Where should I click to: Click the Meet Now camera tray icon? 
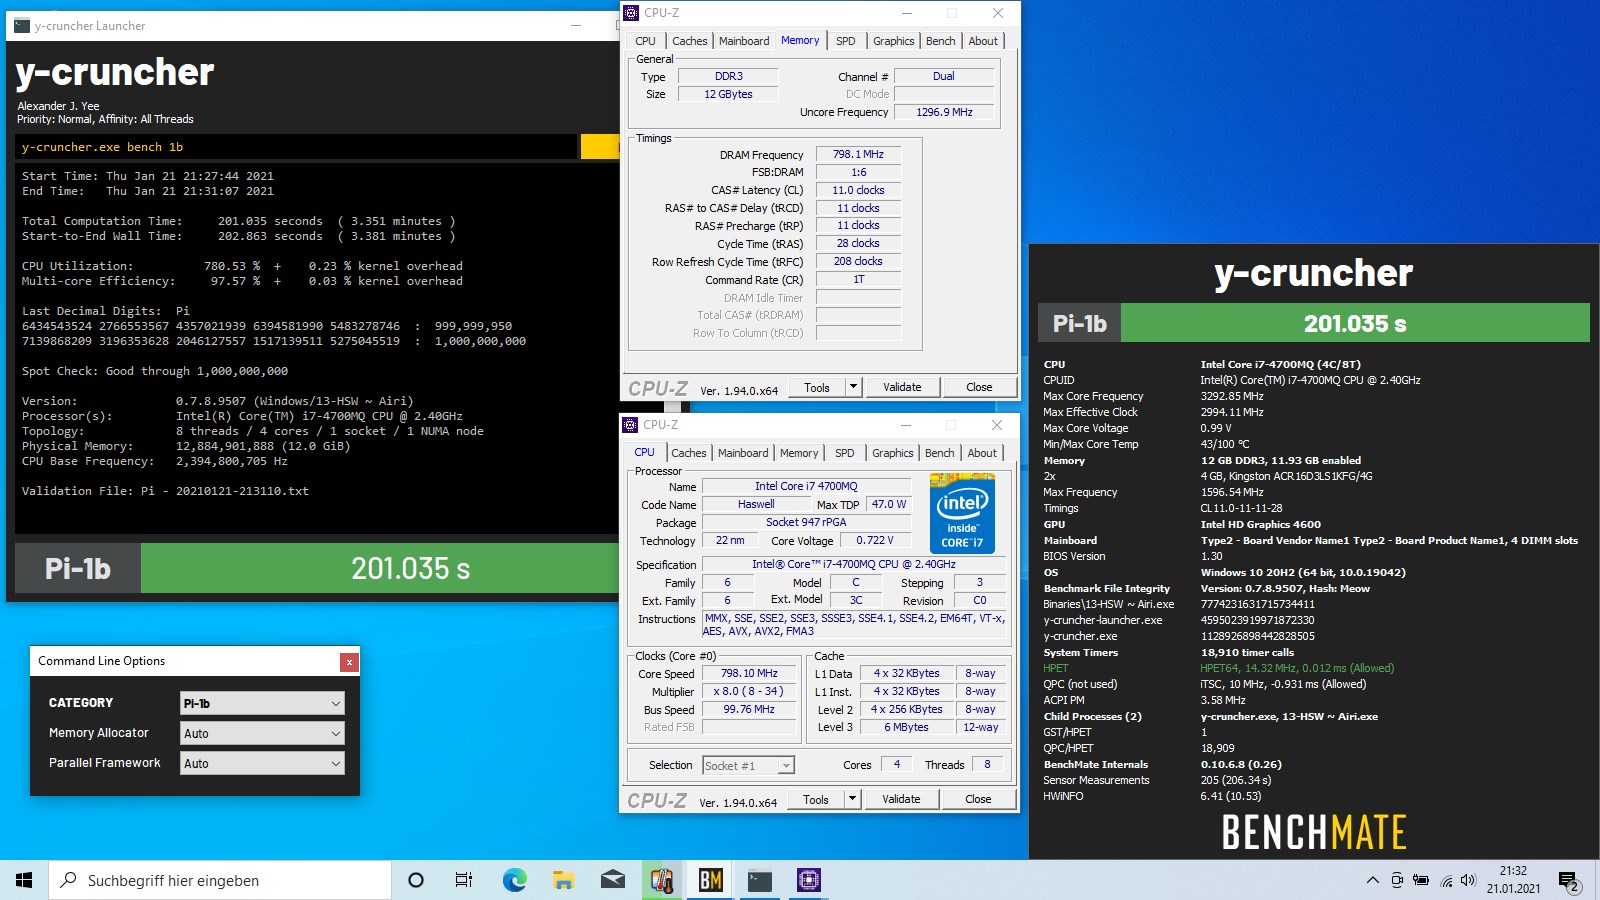(x=1397, y=880)
